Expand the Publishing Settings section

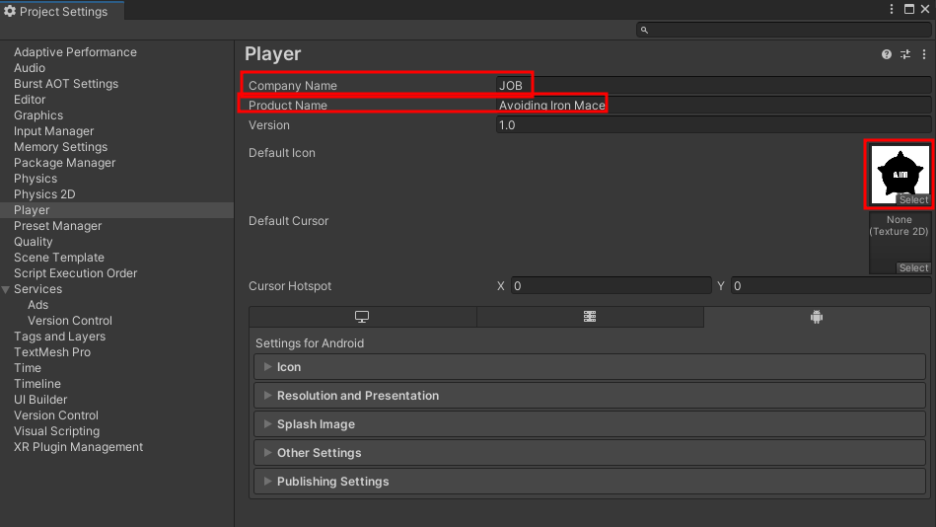pos(590,482)
